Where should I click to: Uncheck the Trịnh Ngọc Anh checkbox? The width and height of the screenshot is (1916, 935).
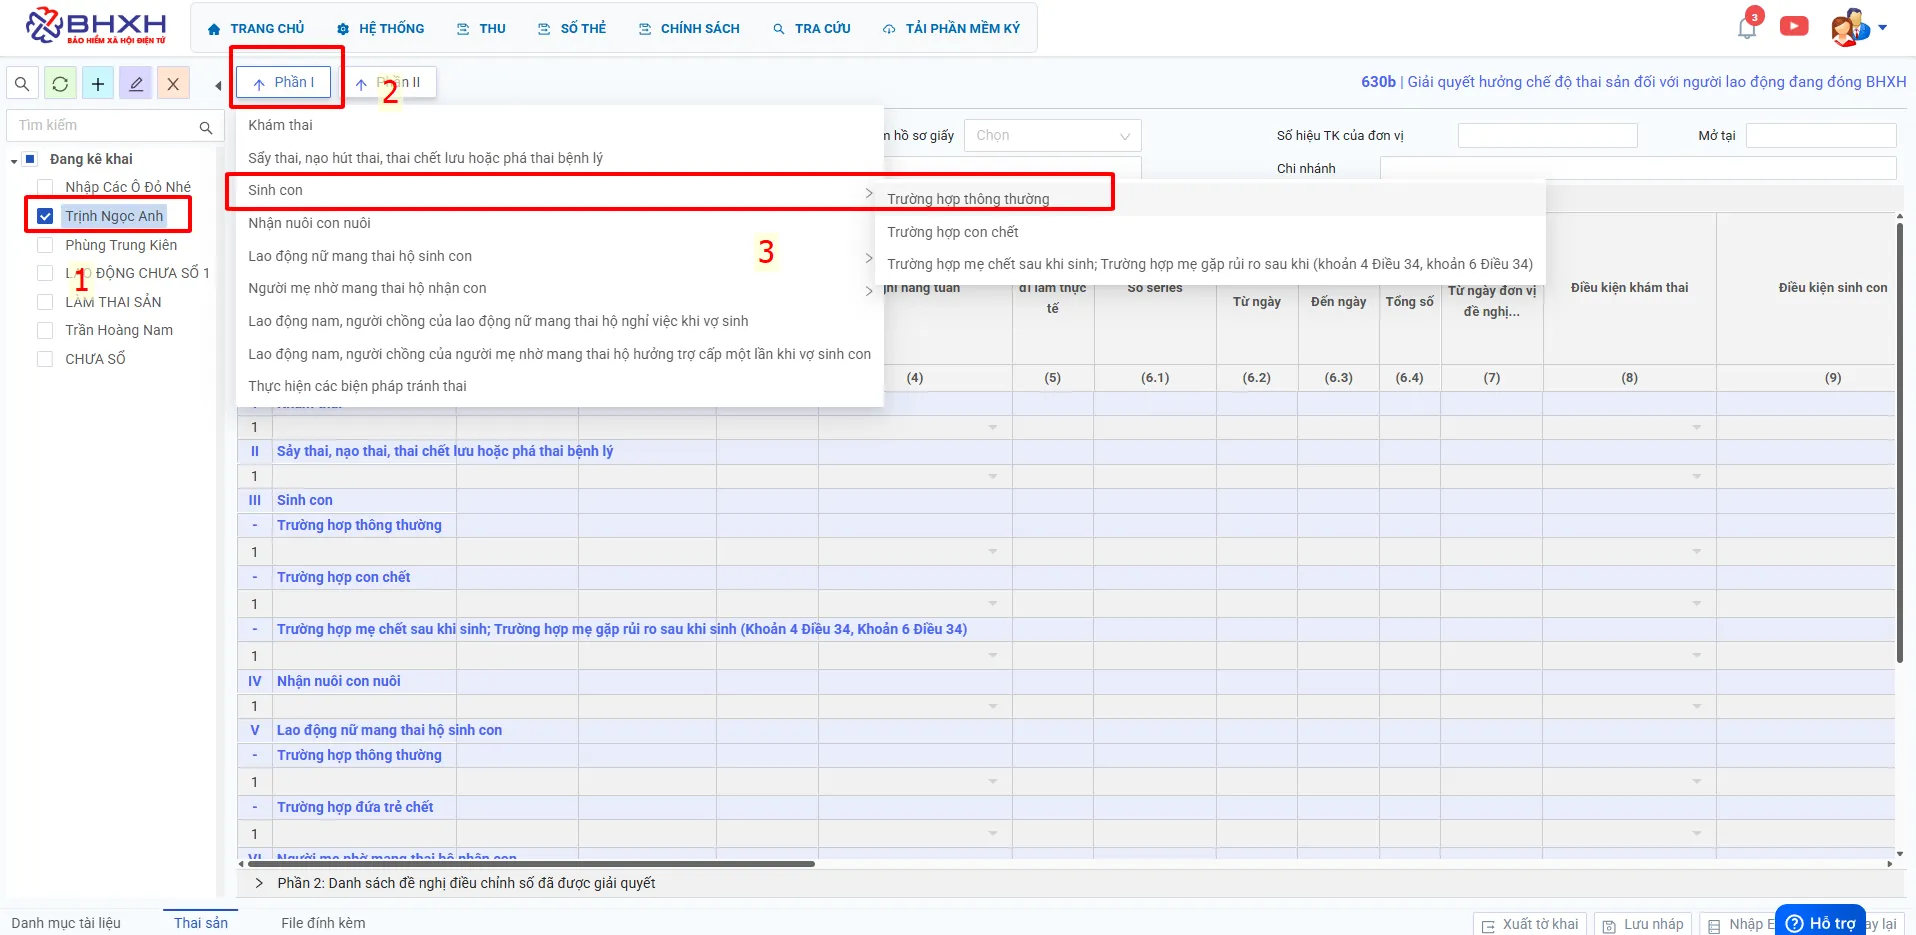pos(45,216)
